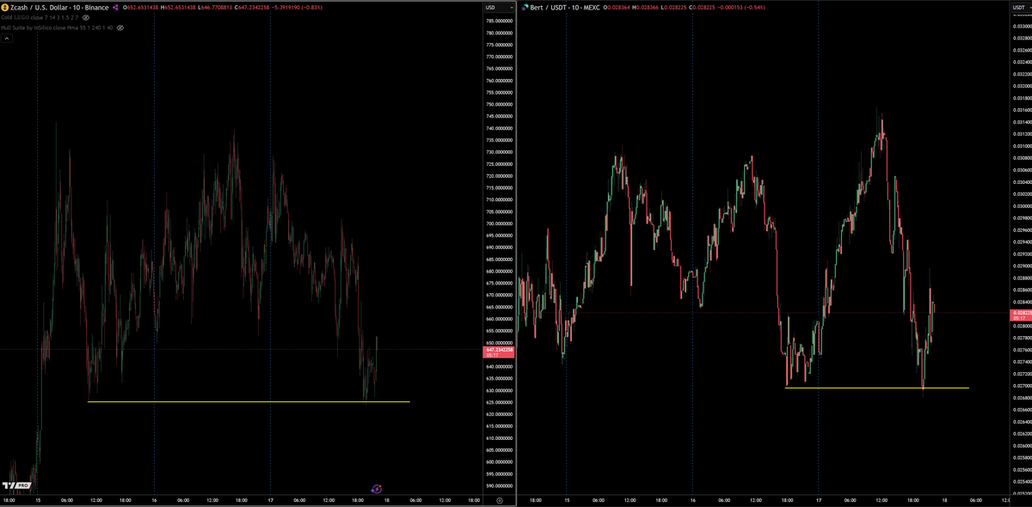Click the yellow support line on Zcash chart
1032x507 pixels.
250,402
